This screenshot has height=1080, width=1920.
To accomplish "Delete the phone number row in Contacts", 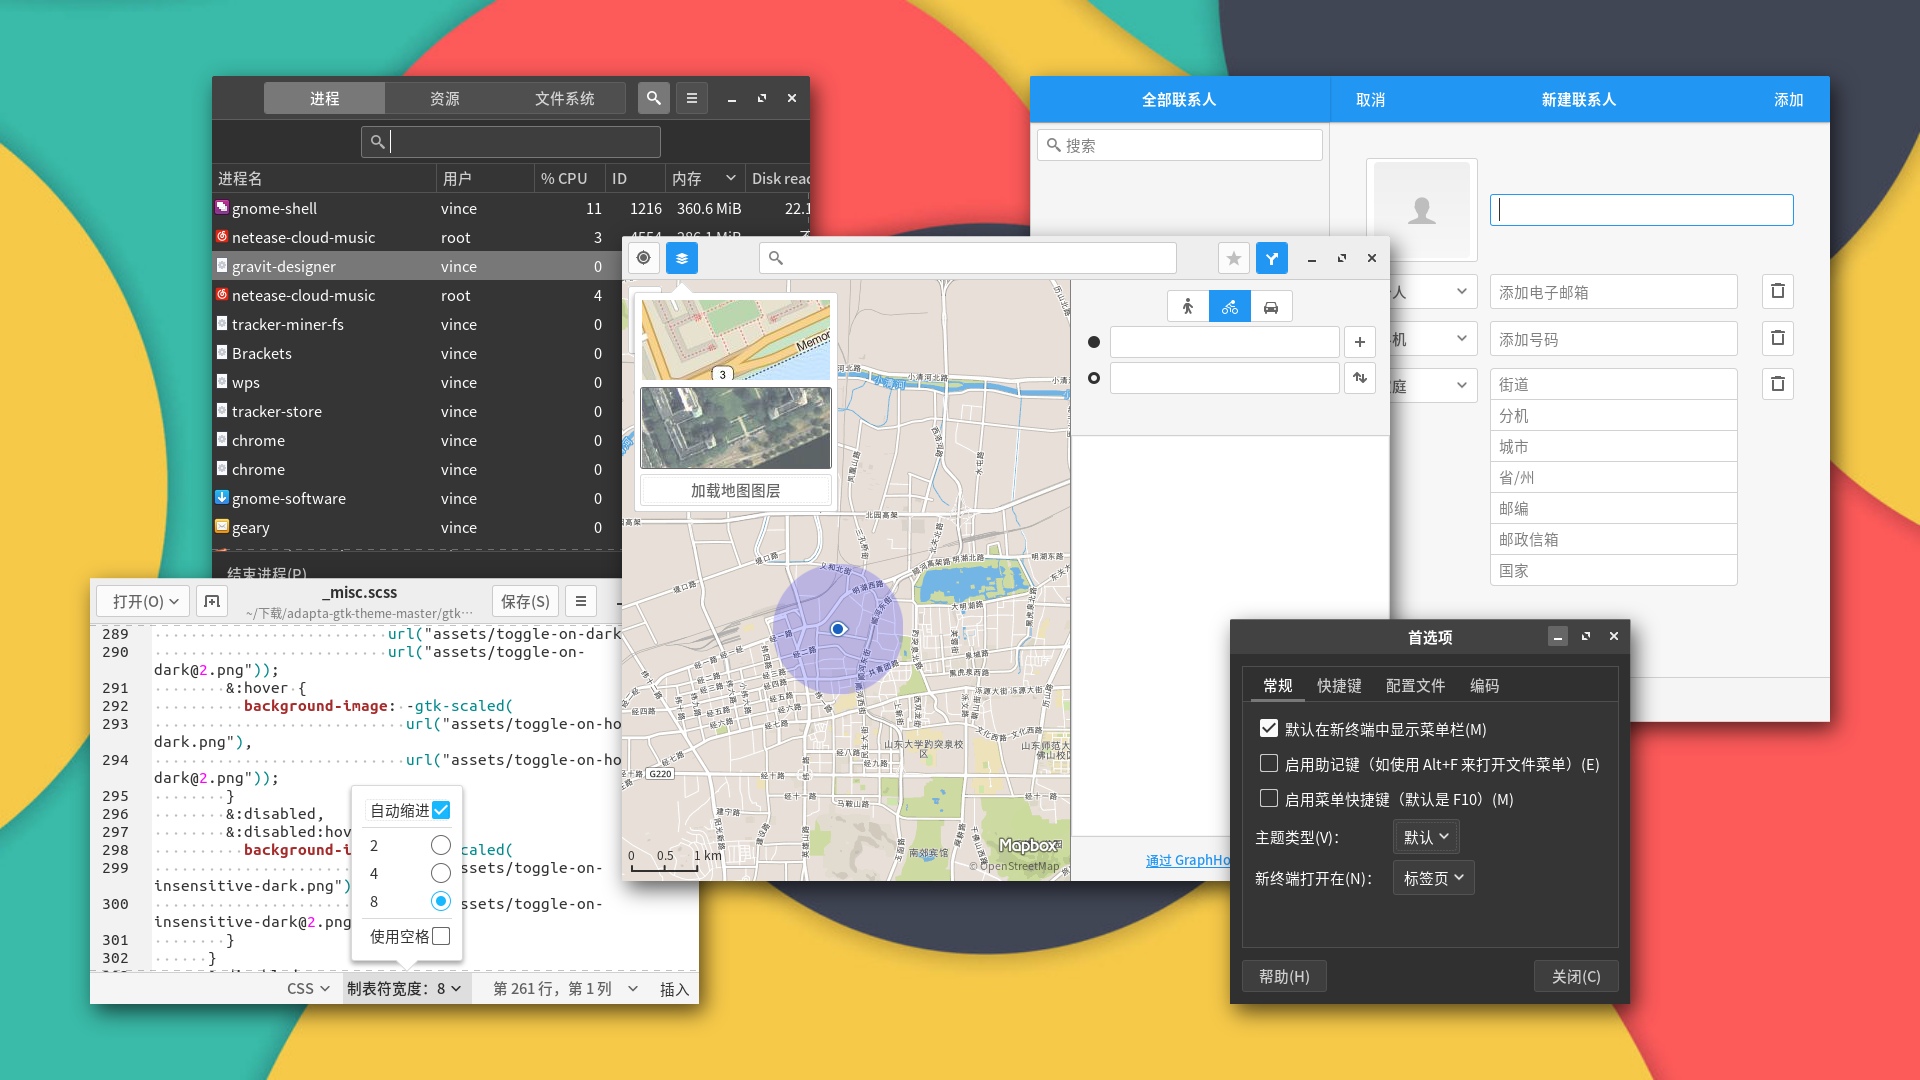I will click(1778, 338).
